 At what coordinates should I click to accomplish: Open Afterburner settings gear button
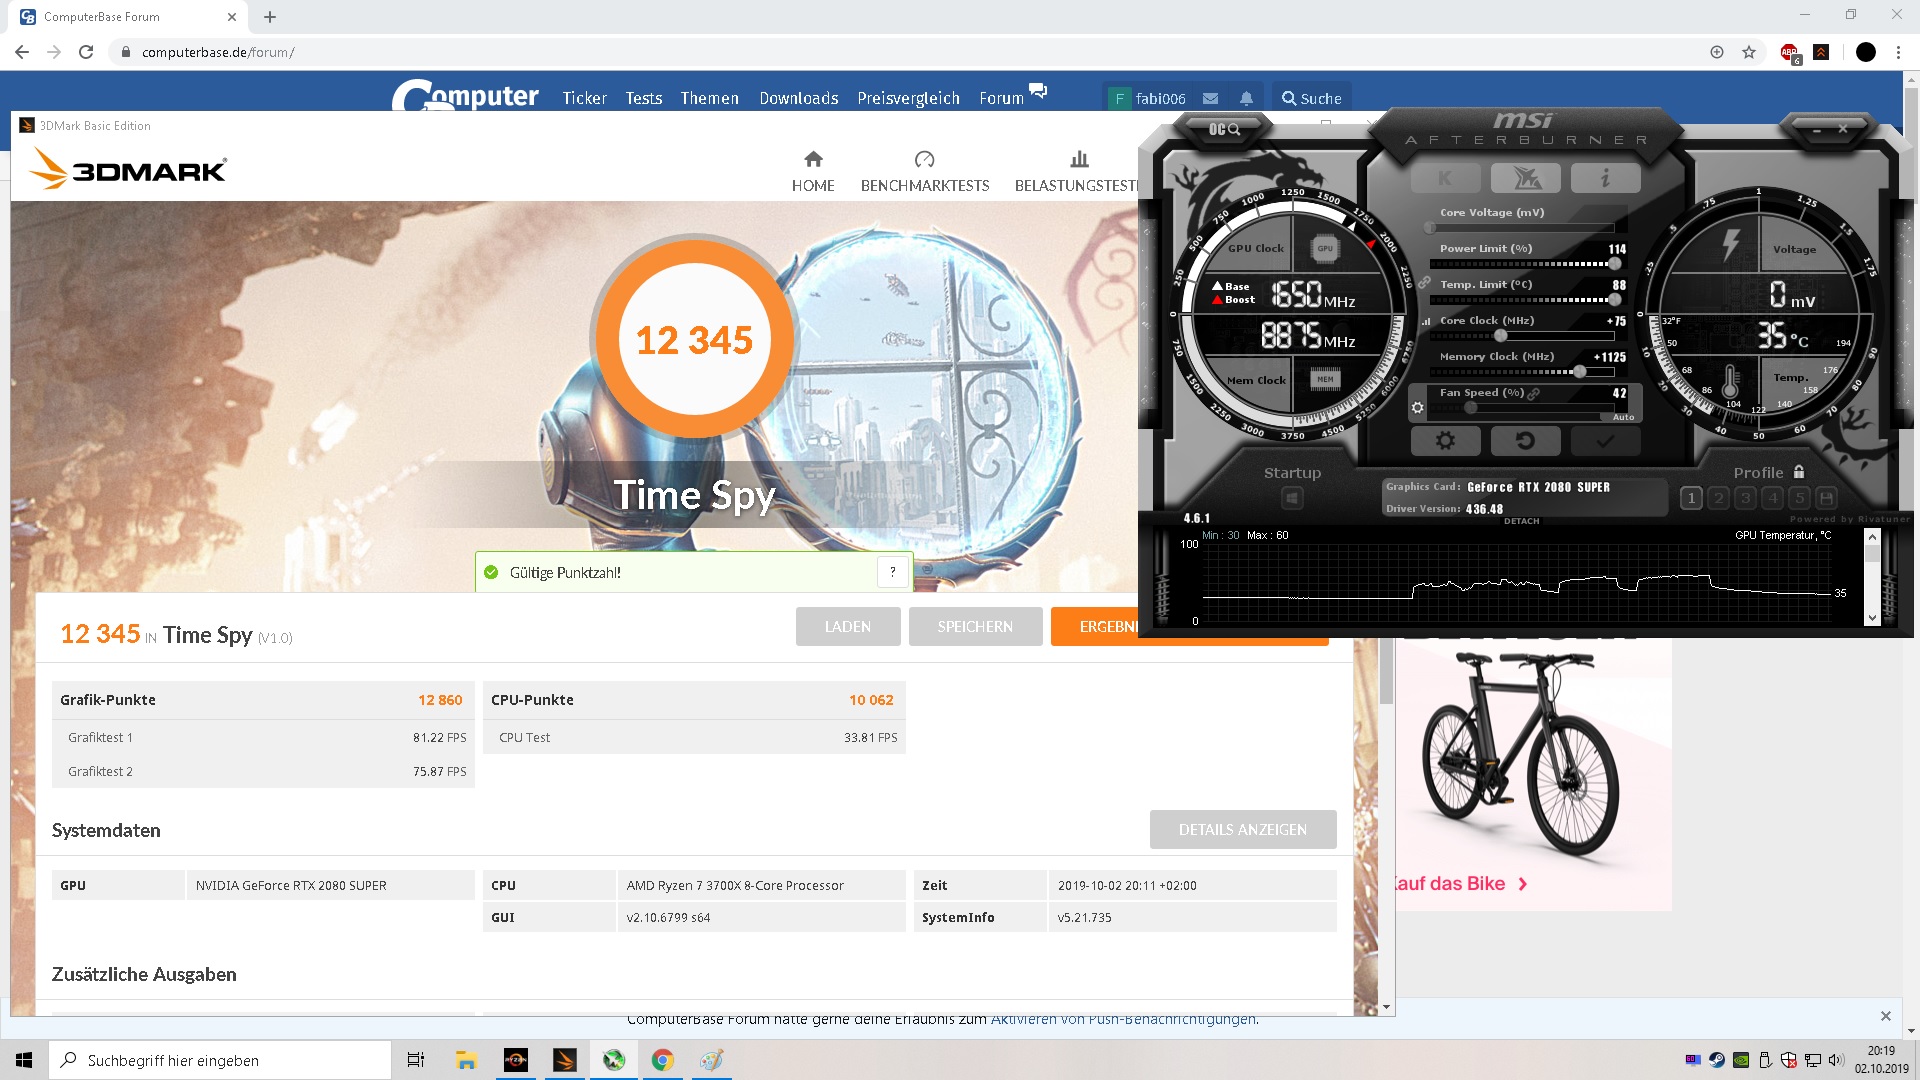pos(1445,440)
